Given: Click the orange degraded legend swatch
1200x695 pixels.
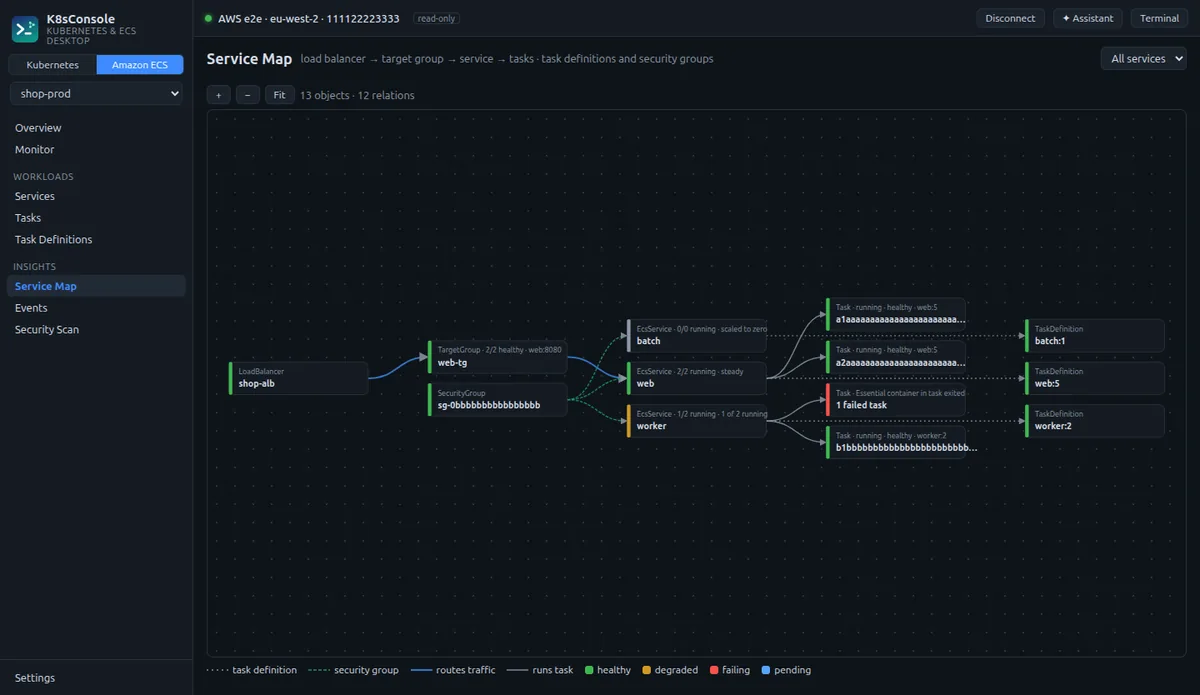Looking at the screenshot, I should 646,670.
